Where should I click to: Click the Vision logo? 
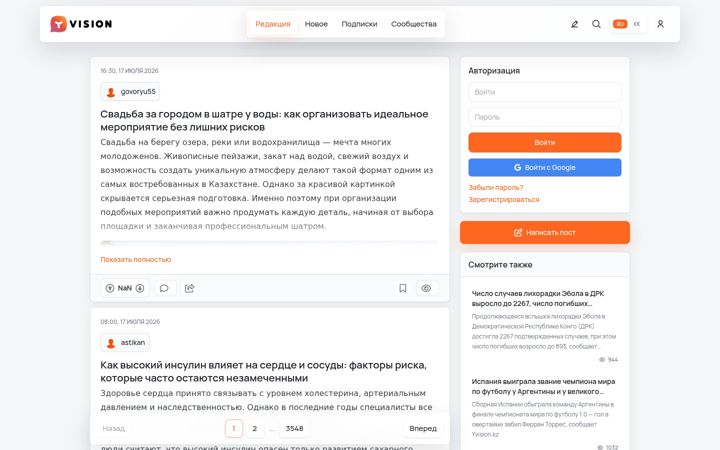pos(81,24)
